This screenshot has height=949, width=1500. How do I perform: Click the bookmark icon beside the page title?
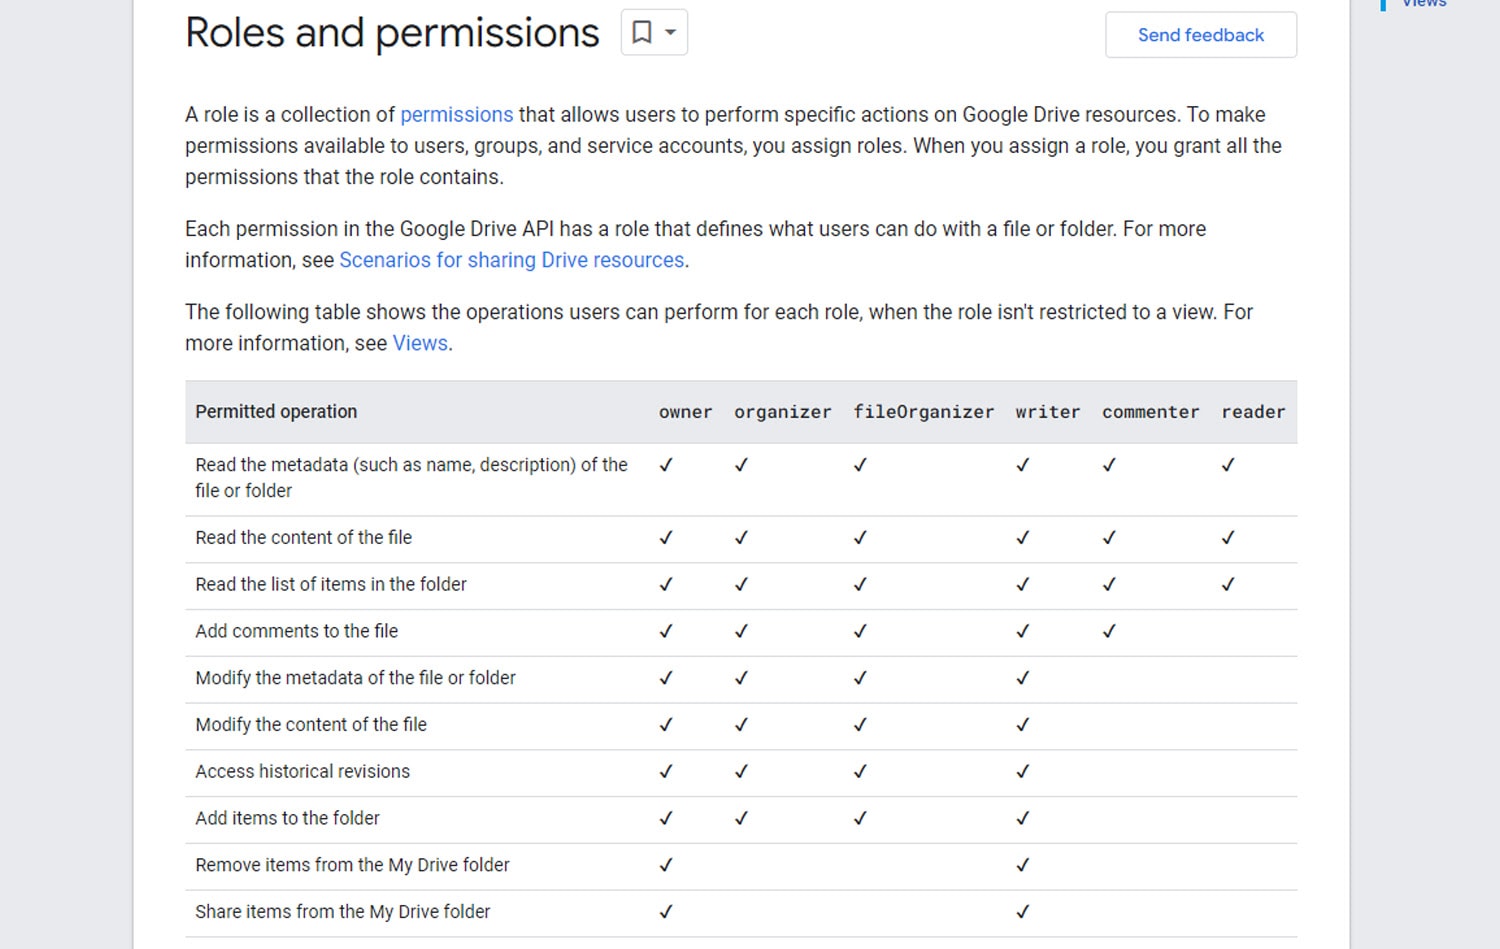point(640,32)
